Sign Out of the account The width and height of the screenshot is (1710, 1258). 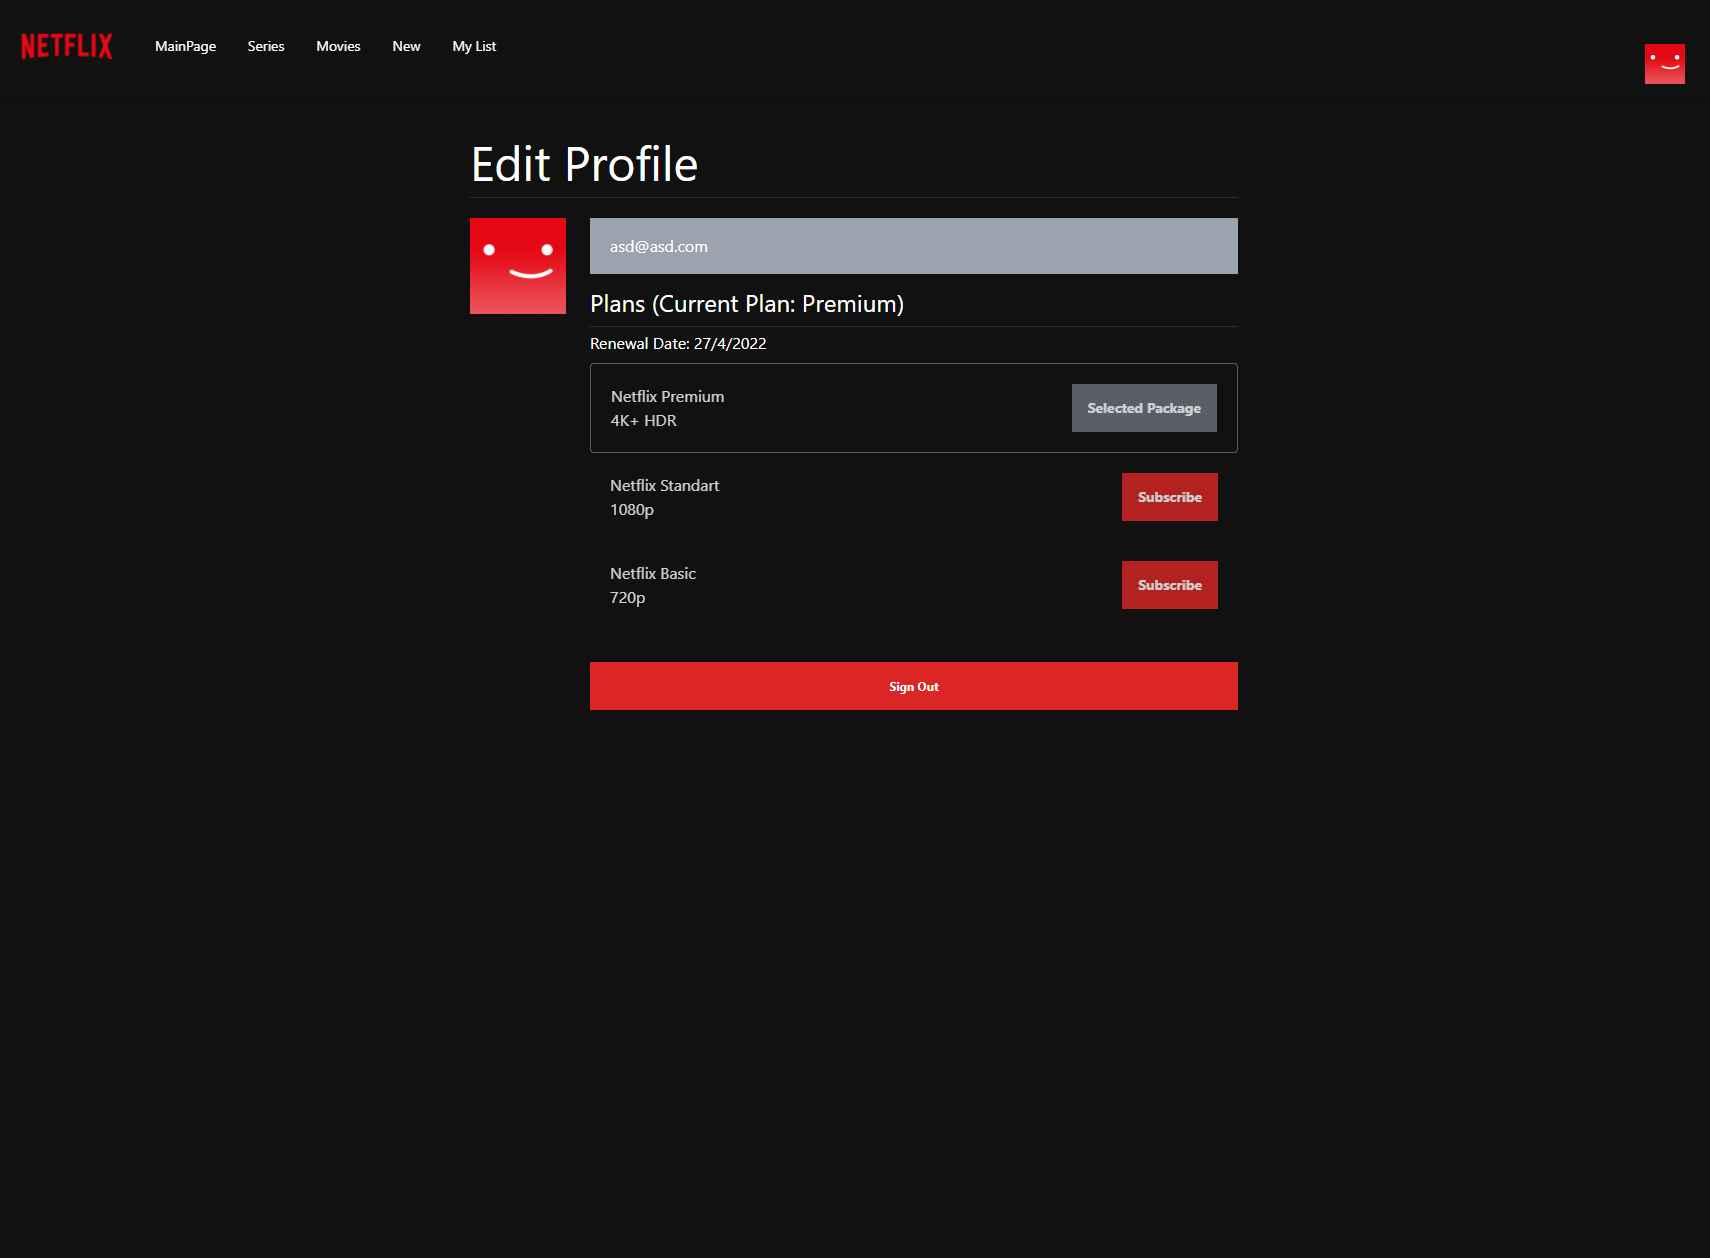pos(912,686)
